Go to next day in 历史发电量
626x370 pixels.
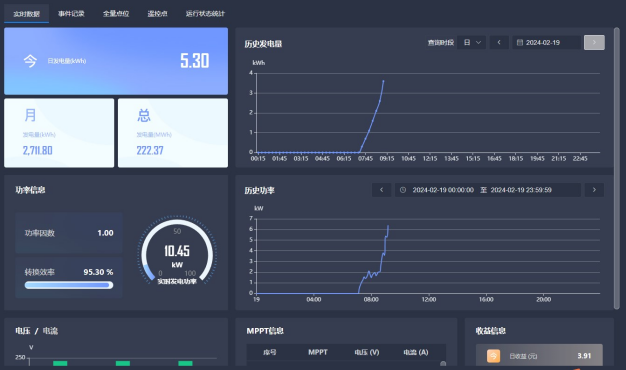tap(594, 42)
